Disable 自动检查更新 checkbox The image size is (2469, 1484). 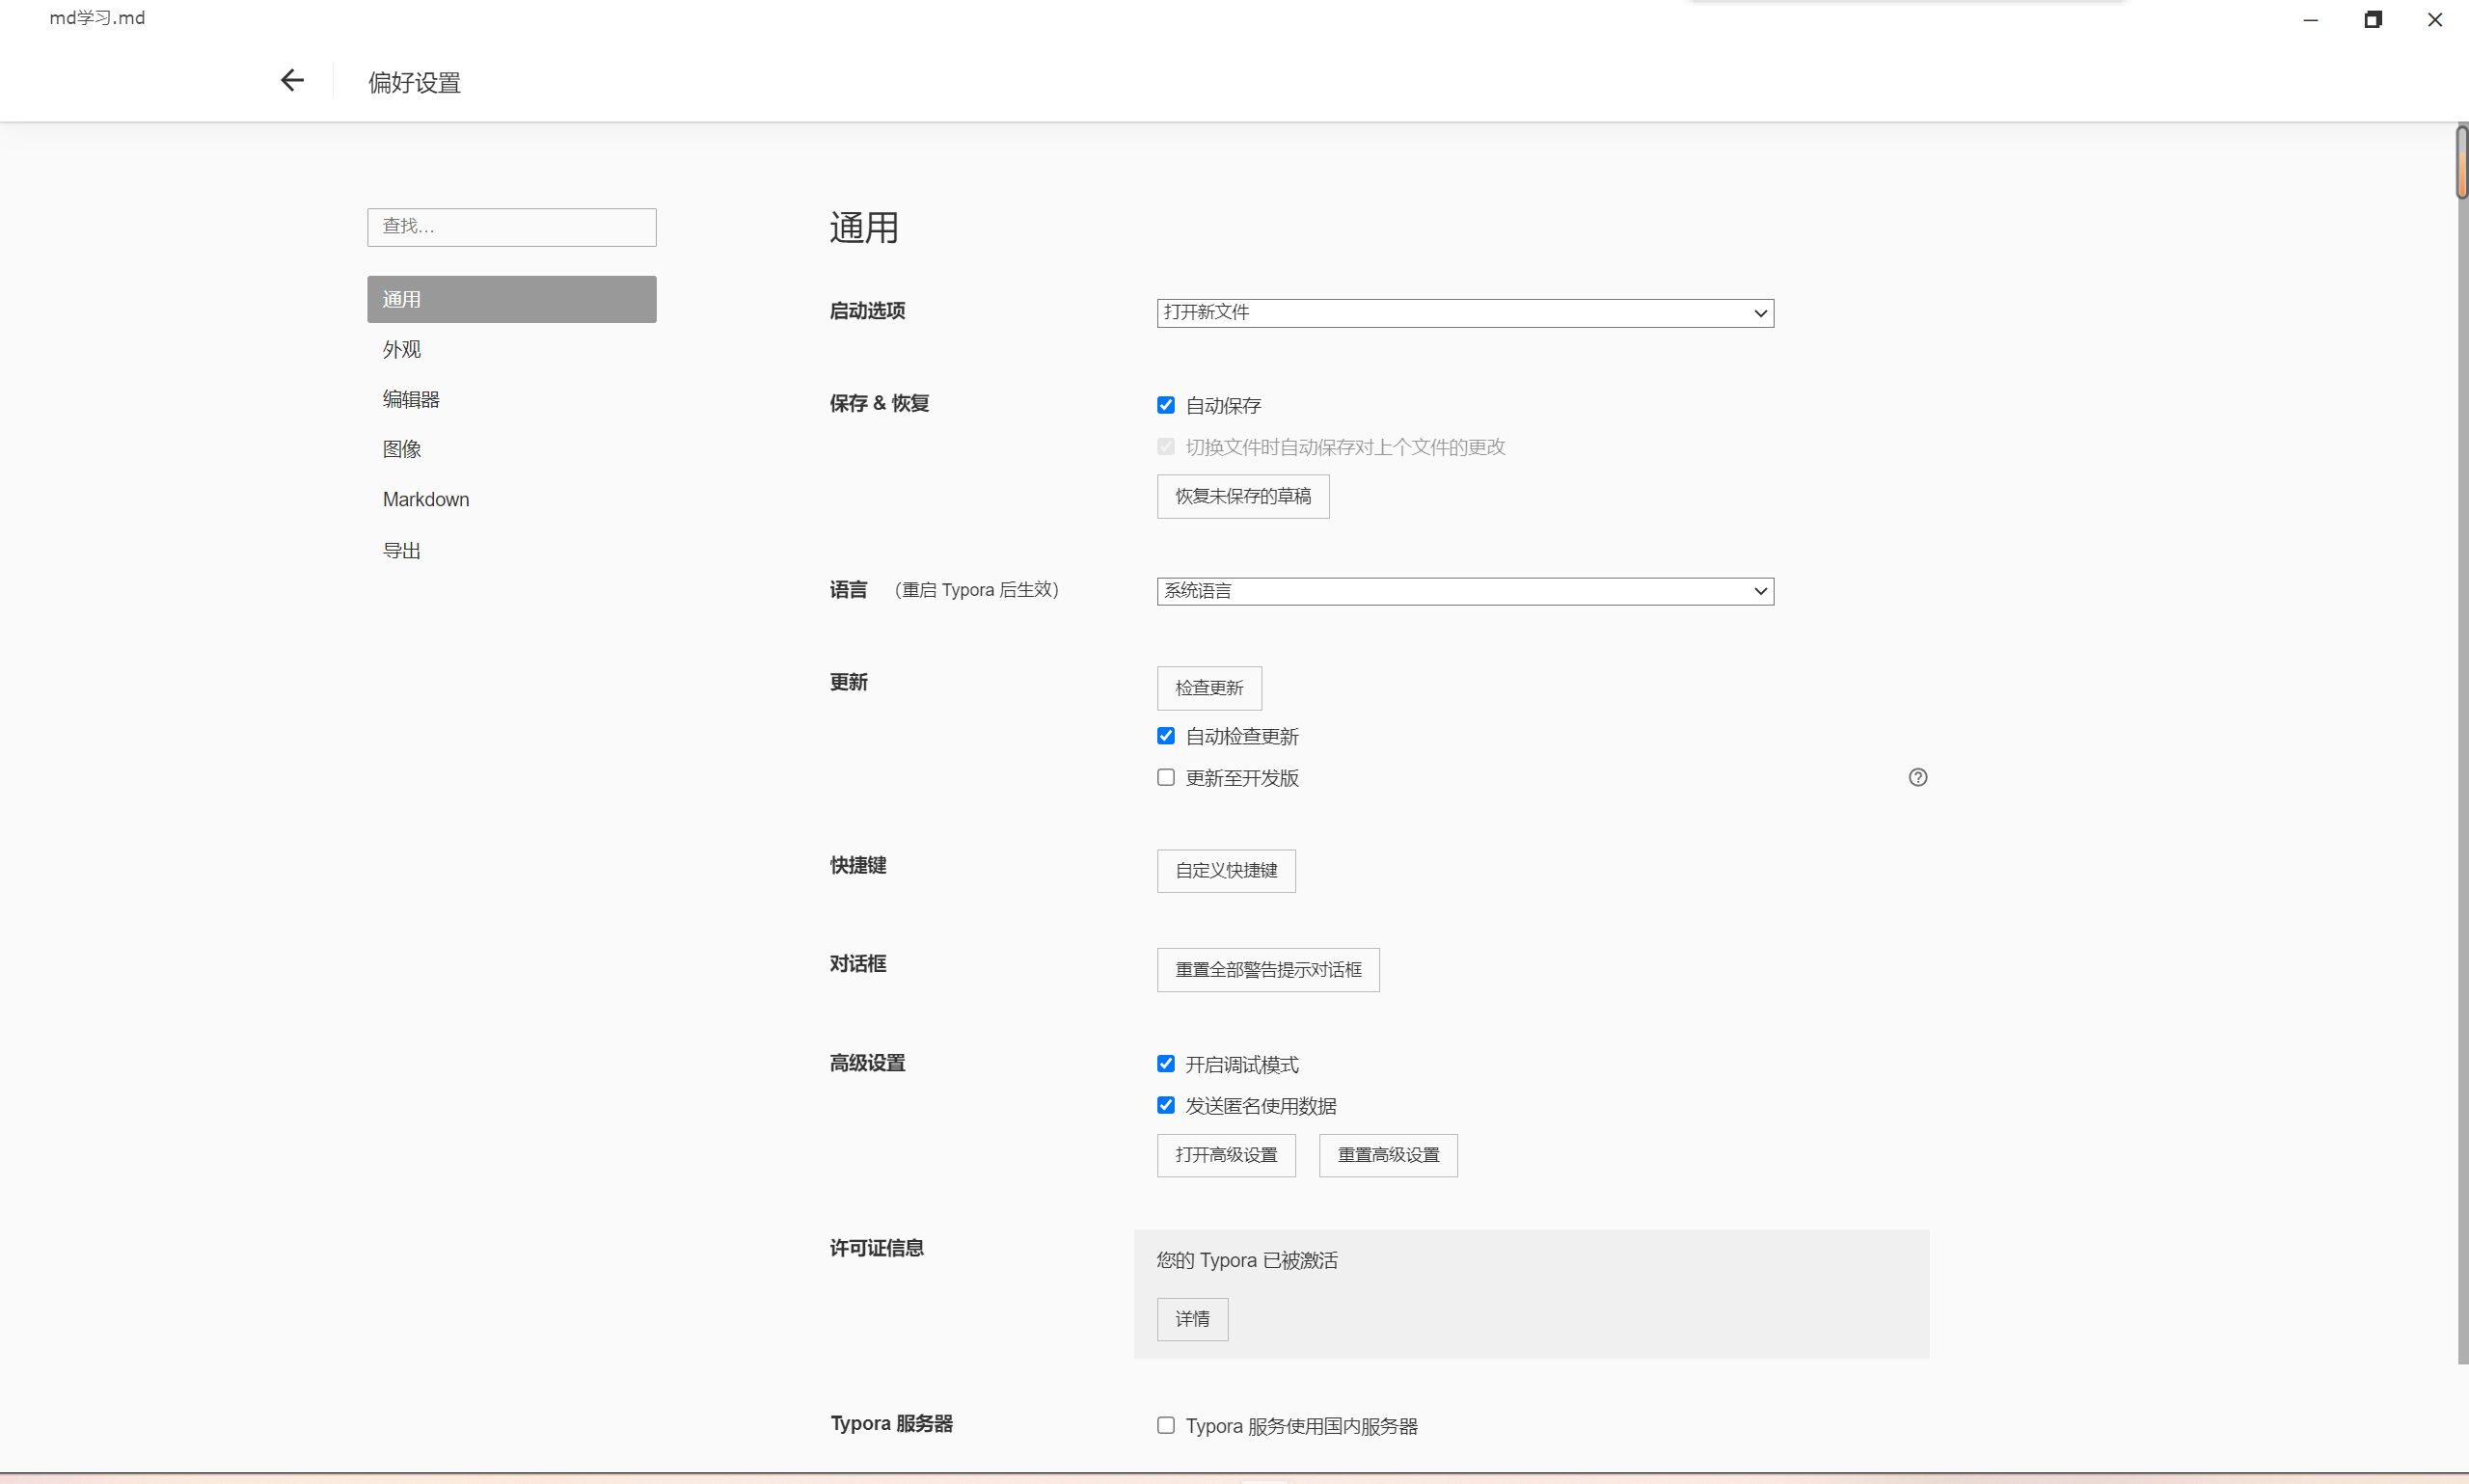(1165, 736)
